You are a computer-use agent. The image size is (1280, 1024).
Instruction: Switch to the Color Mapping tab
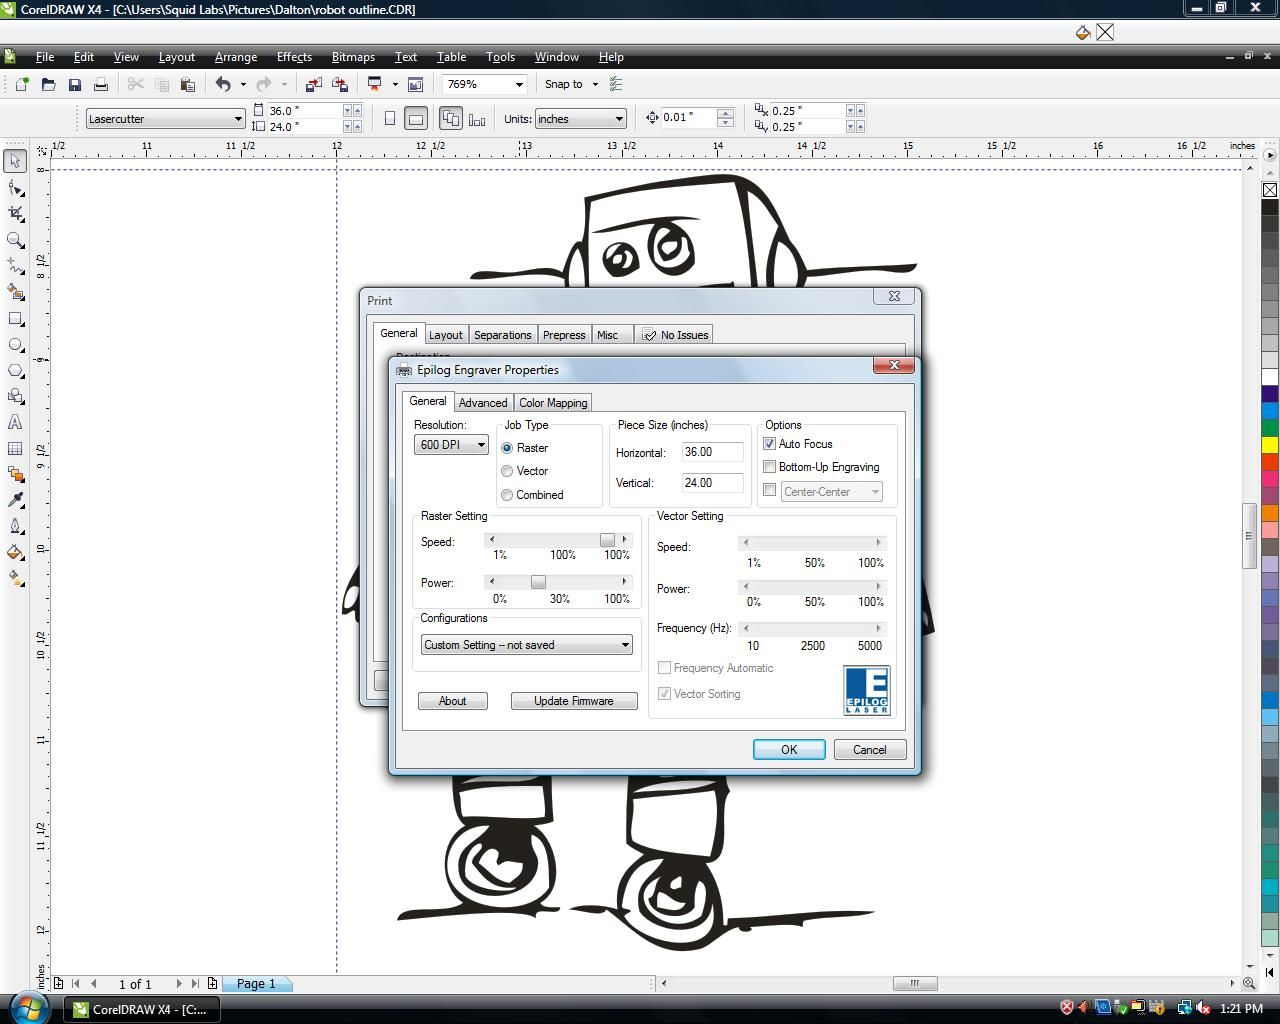pos(553,403)
